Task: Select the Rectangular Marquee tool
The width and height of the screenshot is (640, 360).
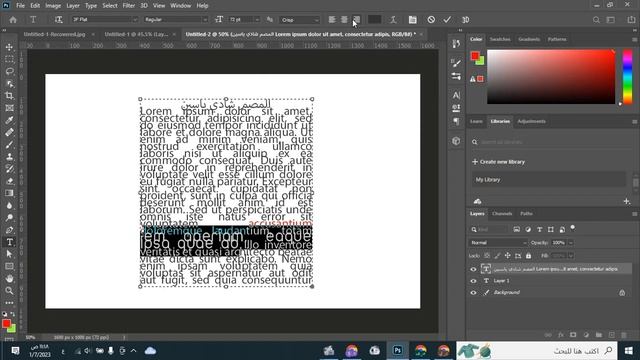Action: point(9,60)
